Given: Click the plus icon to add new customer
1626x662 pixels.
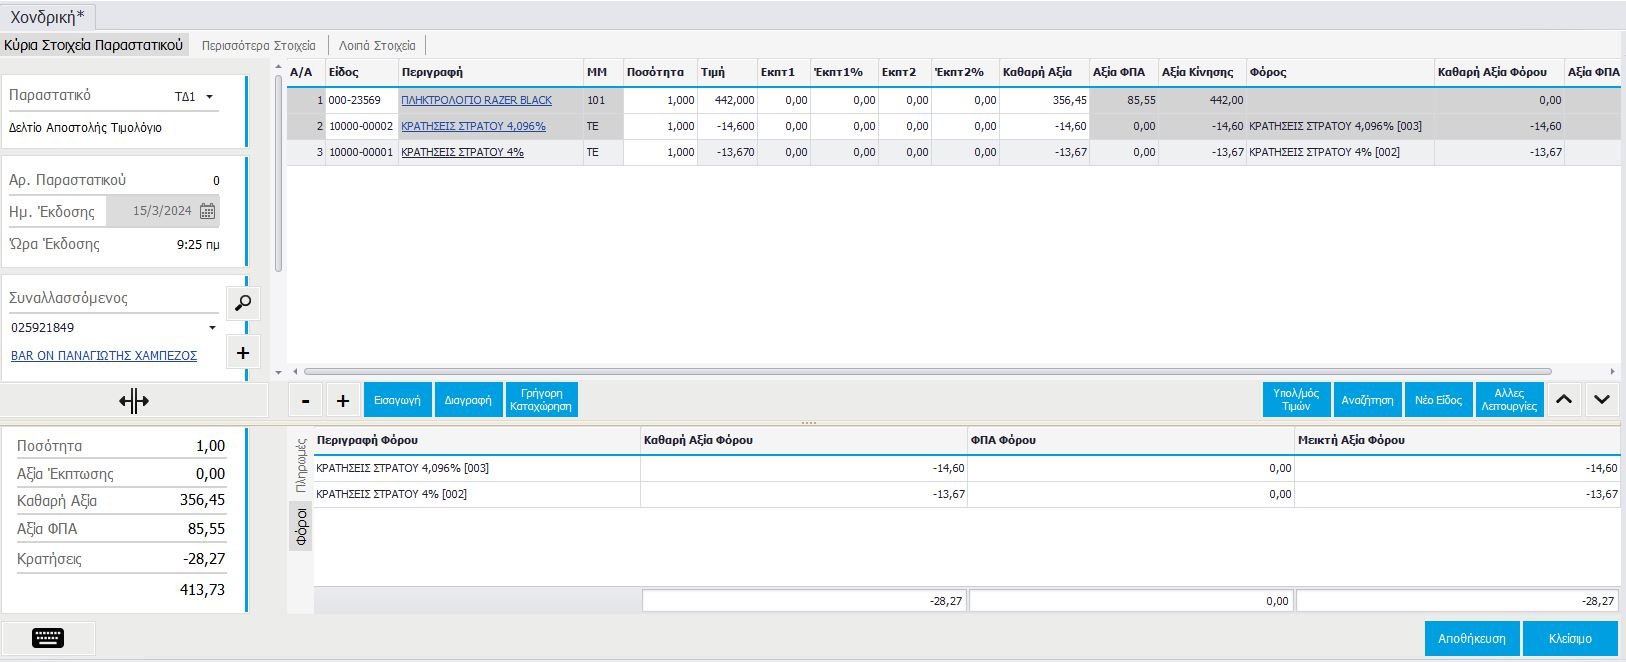Looking at the screenshot, I should [242, 353].
